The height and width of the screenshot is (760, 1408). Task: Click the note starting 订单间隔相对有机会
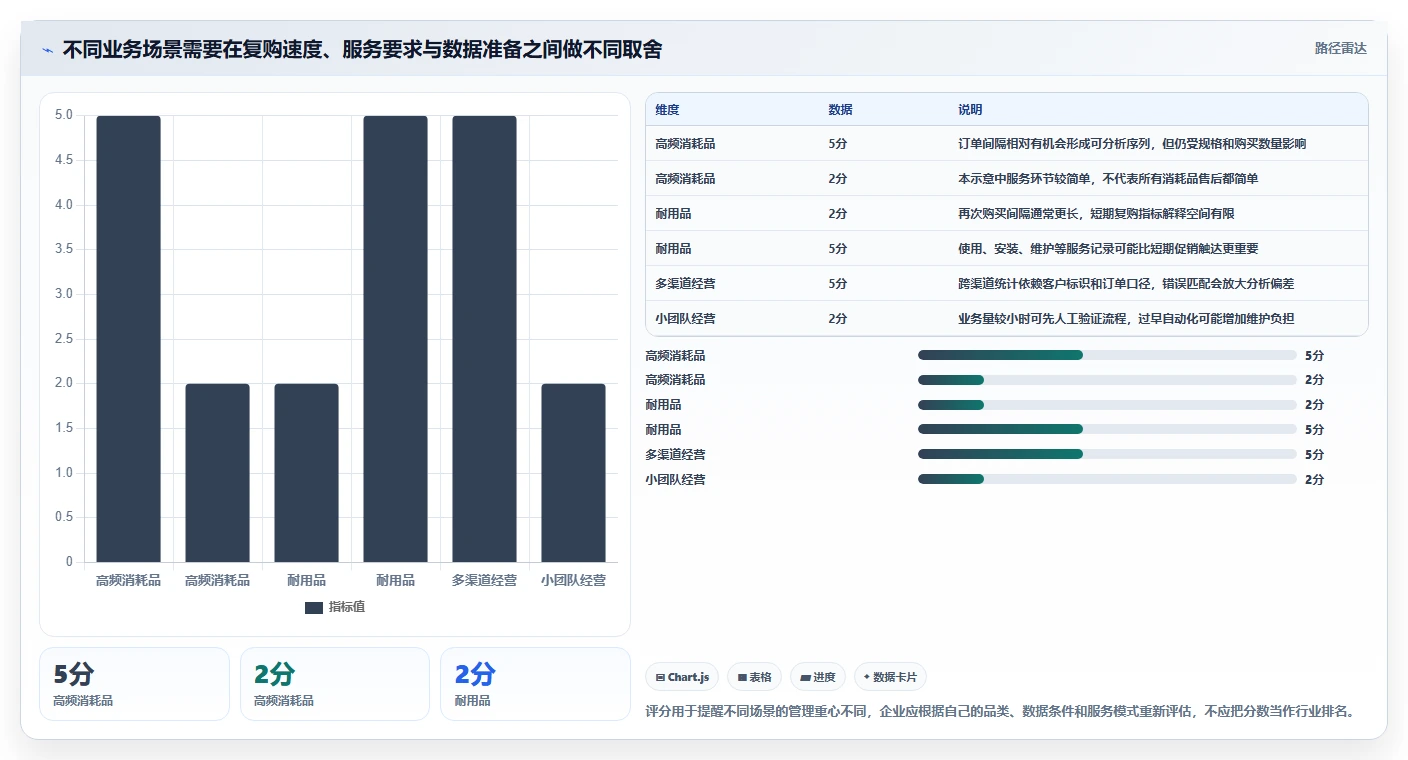[x=1132, y=144]
